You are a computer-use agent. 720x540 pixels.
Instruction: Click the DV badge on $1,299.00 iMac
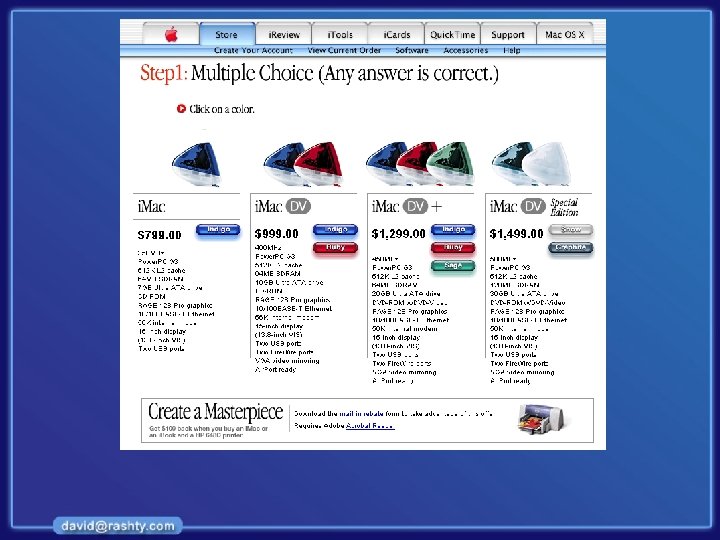(415, 207)
